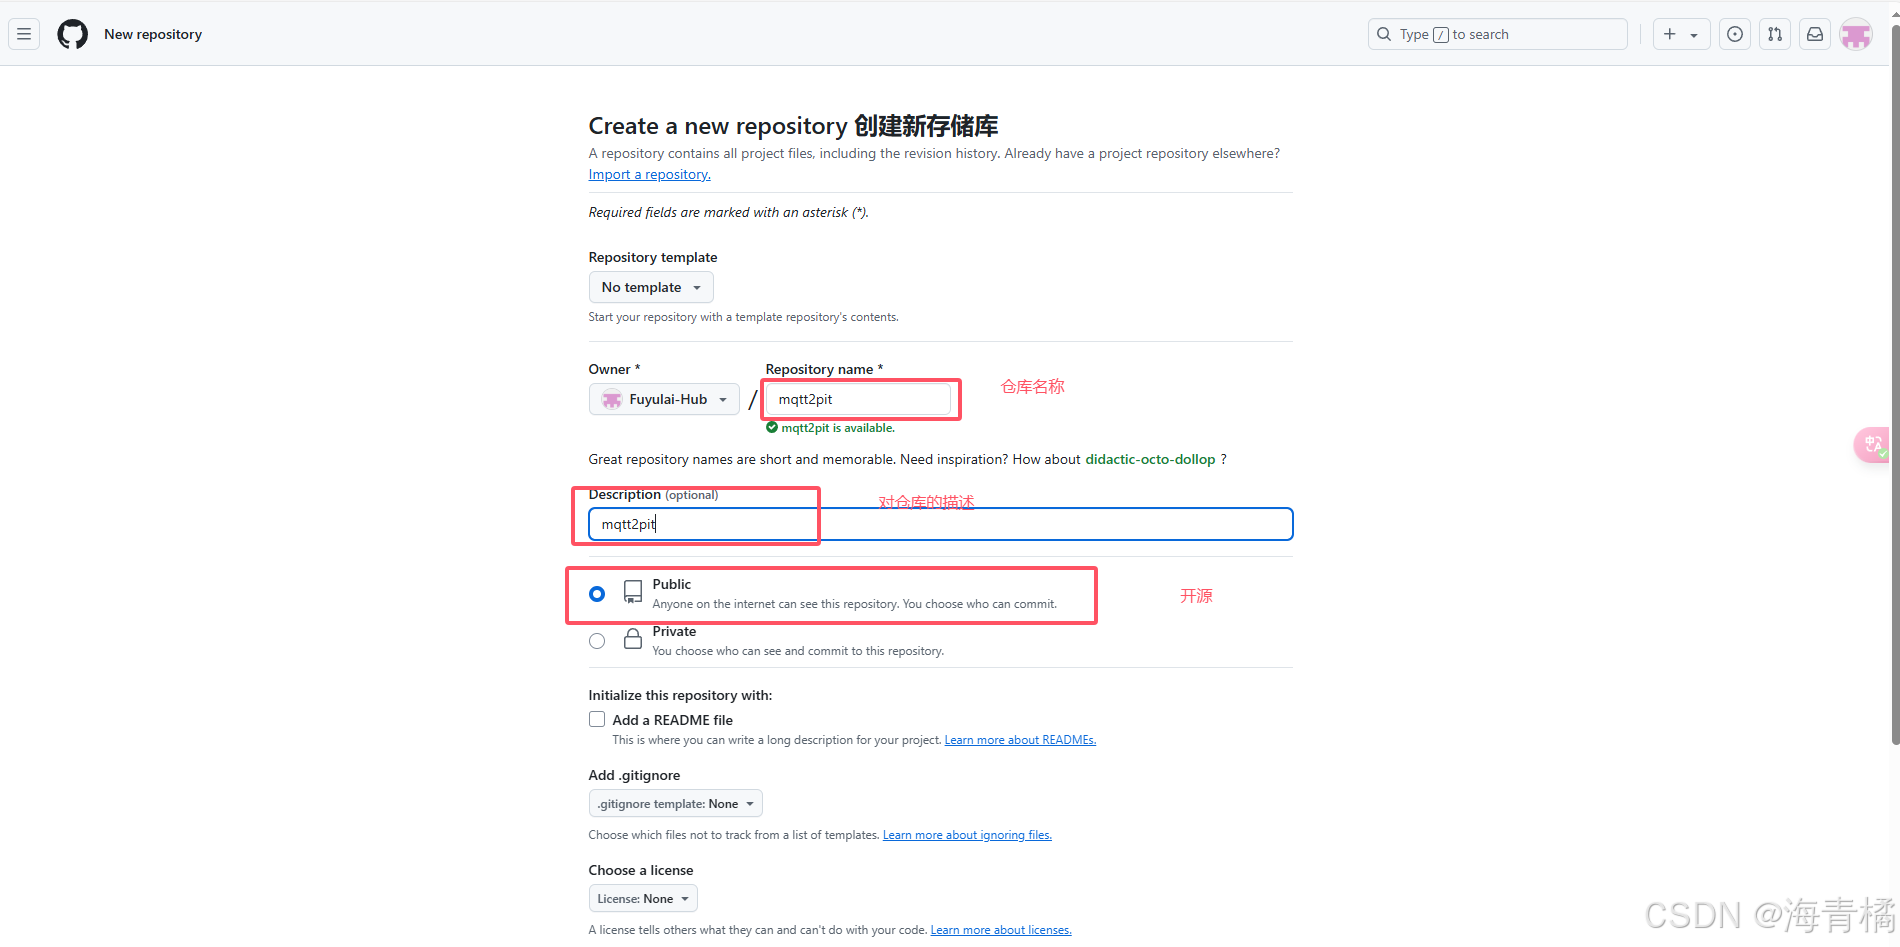Click the Fuyulai-Hub owner avatar icon

[x=611, y=400]
